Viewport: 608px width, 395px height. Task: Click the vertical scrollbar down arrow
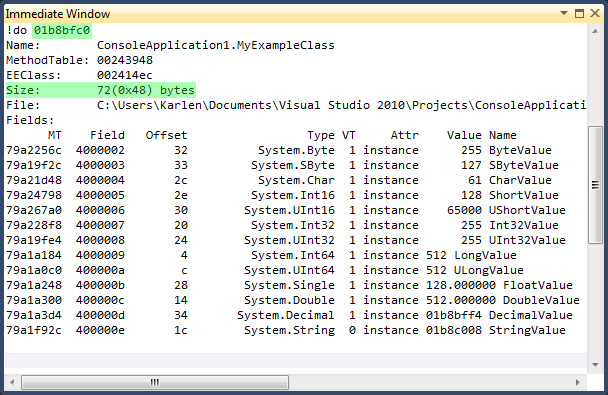595,365
